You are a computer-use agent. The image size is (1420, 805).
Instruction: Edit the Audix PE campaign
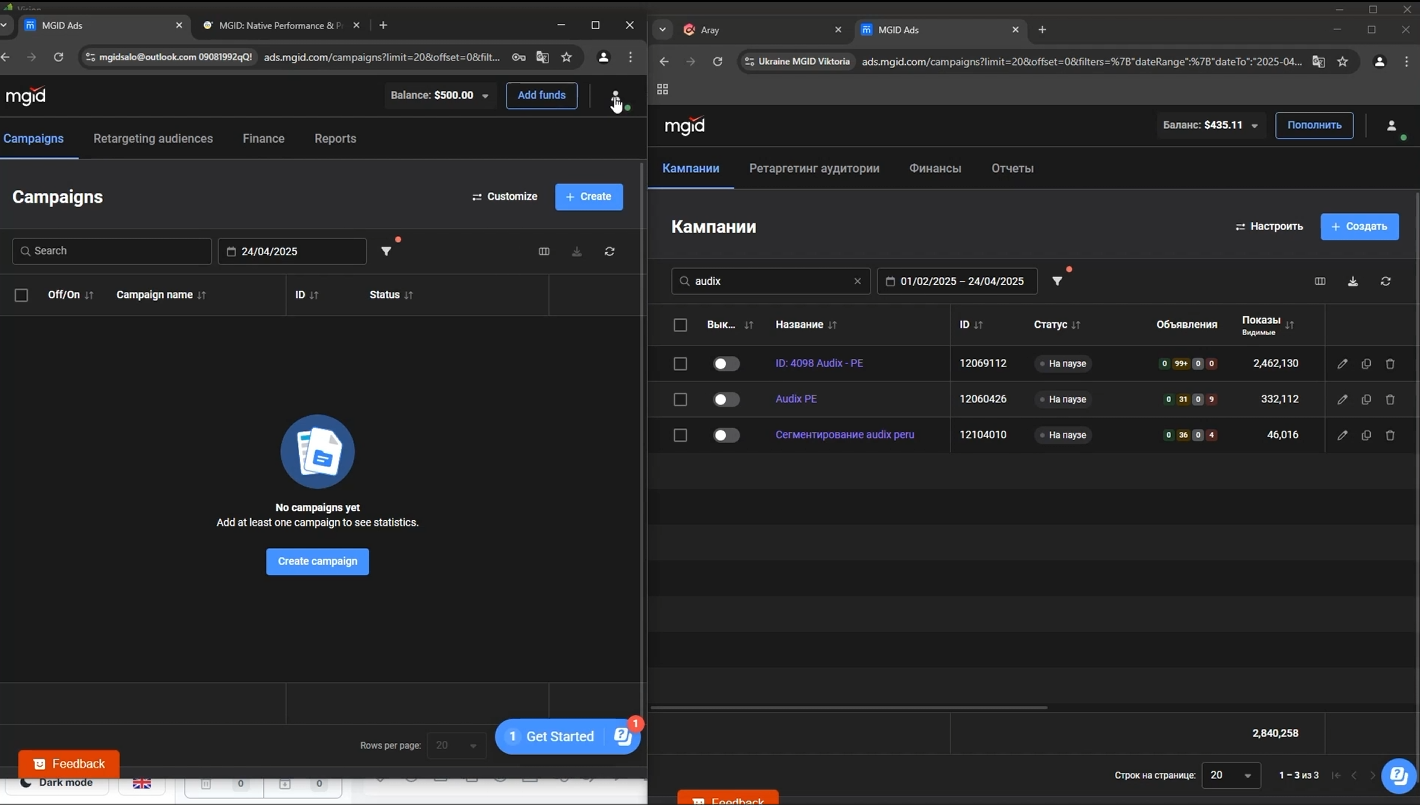[1342, 400]
